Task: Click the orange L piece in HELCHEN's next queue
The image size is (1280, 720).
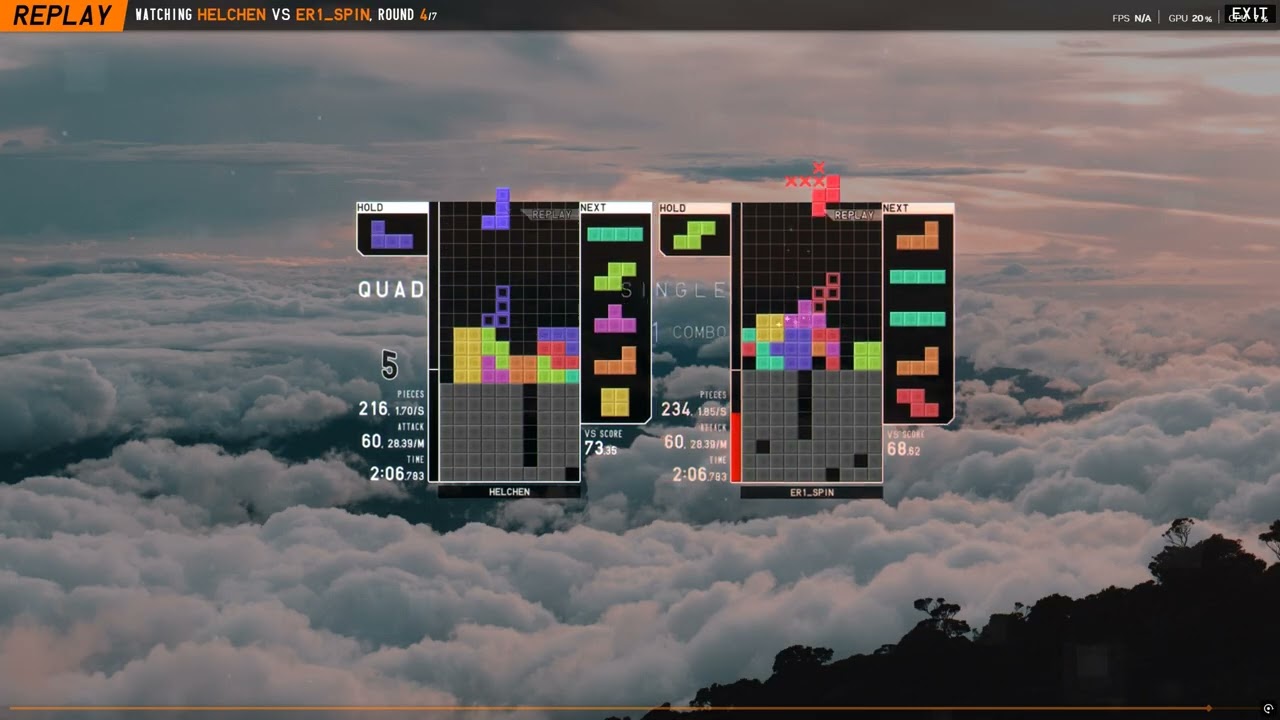Action: click(615, 360)
